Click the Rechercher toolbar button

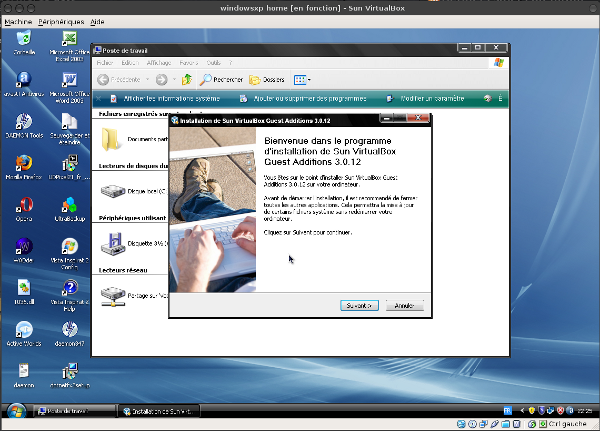[x=222, y=80]
